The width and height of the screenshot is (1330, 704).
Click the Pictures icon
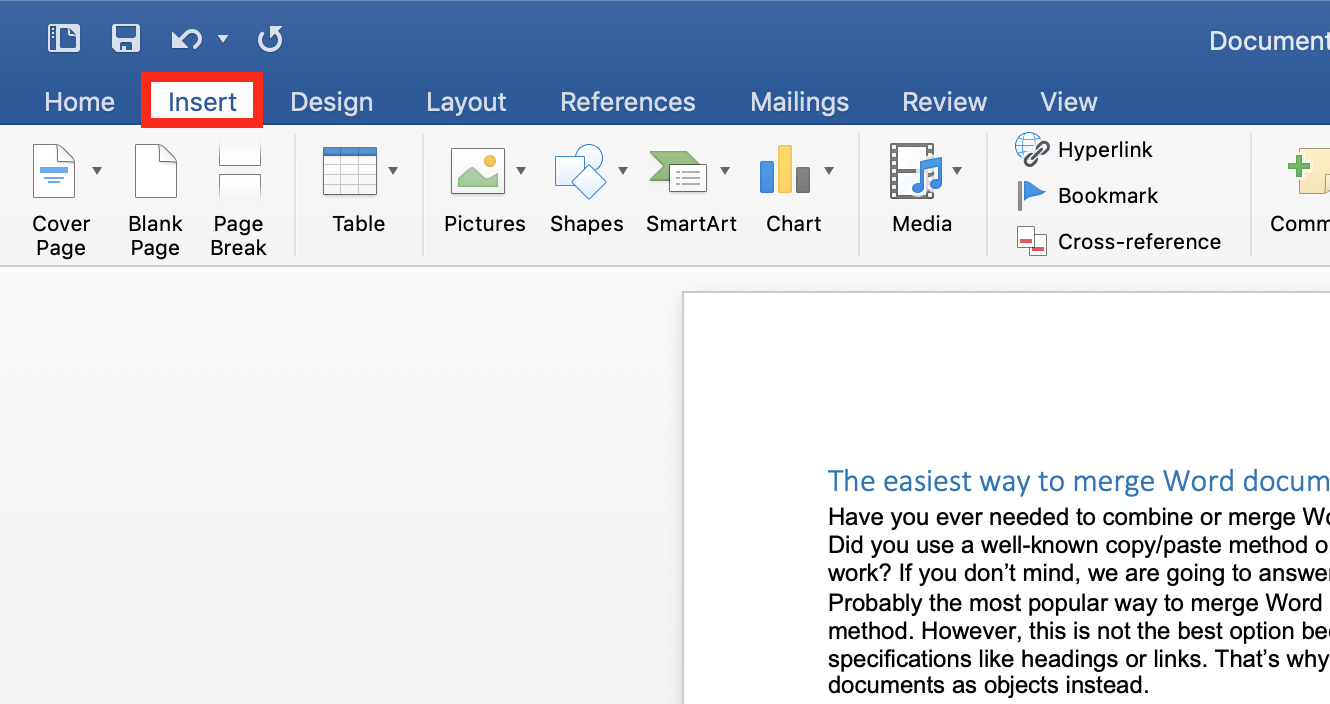477,171
